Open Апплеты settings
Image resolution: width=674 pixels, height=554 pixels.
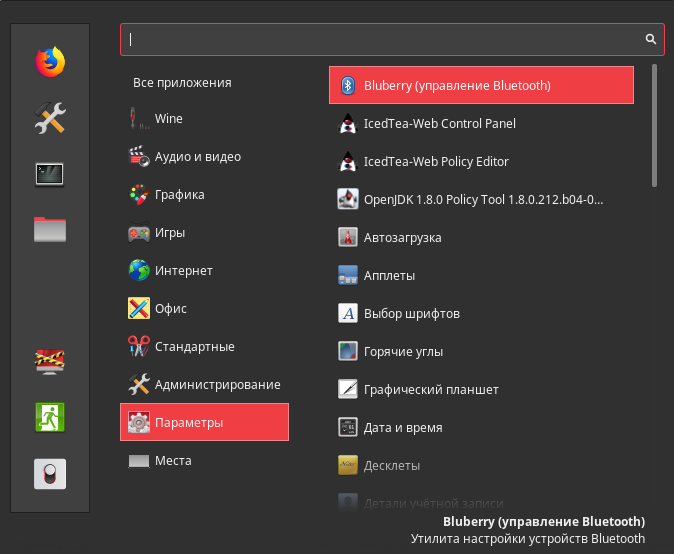481,275
